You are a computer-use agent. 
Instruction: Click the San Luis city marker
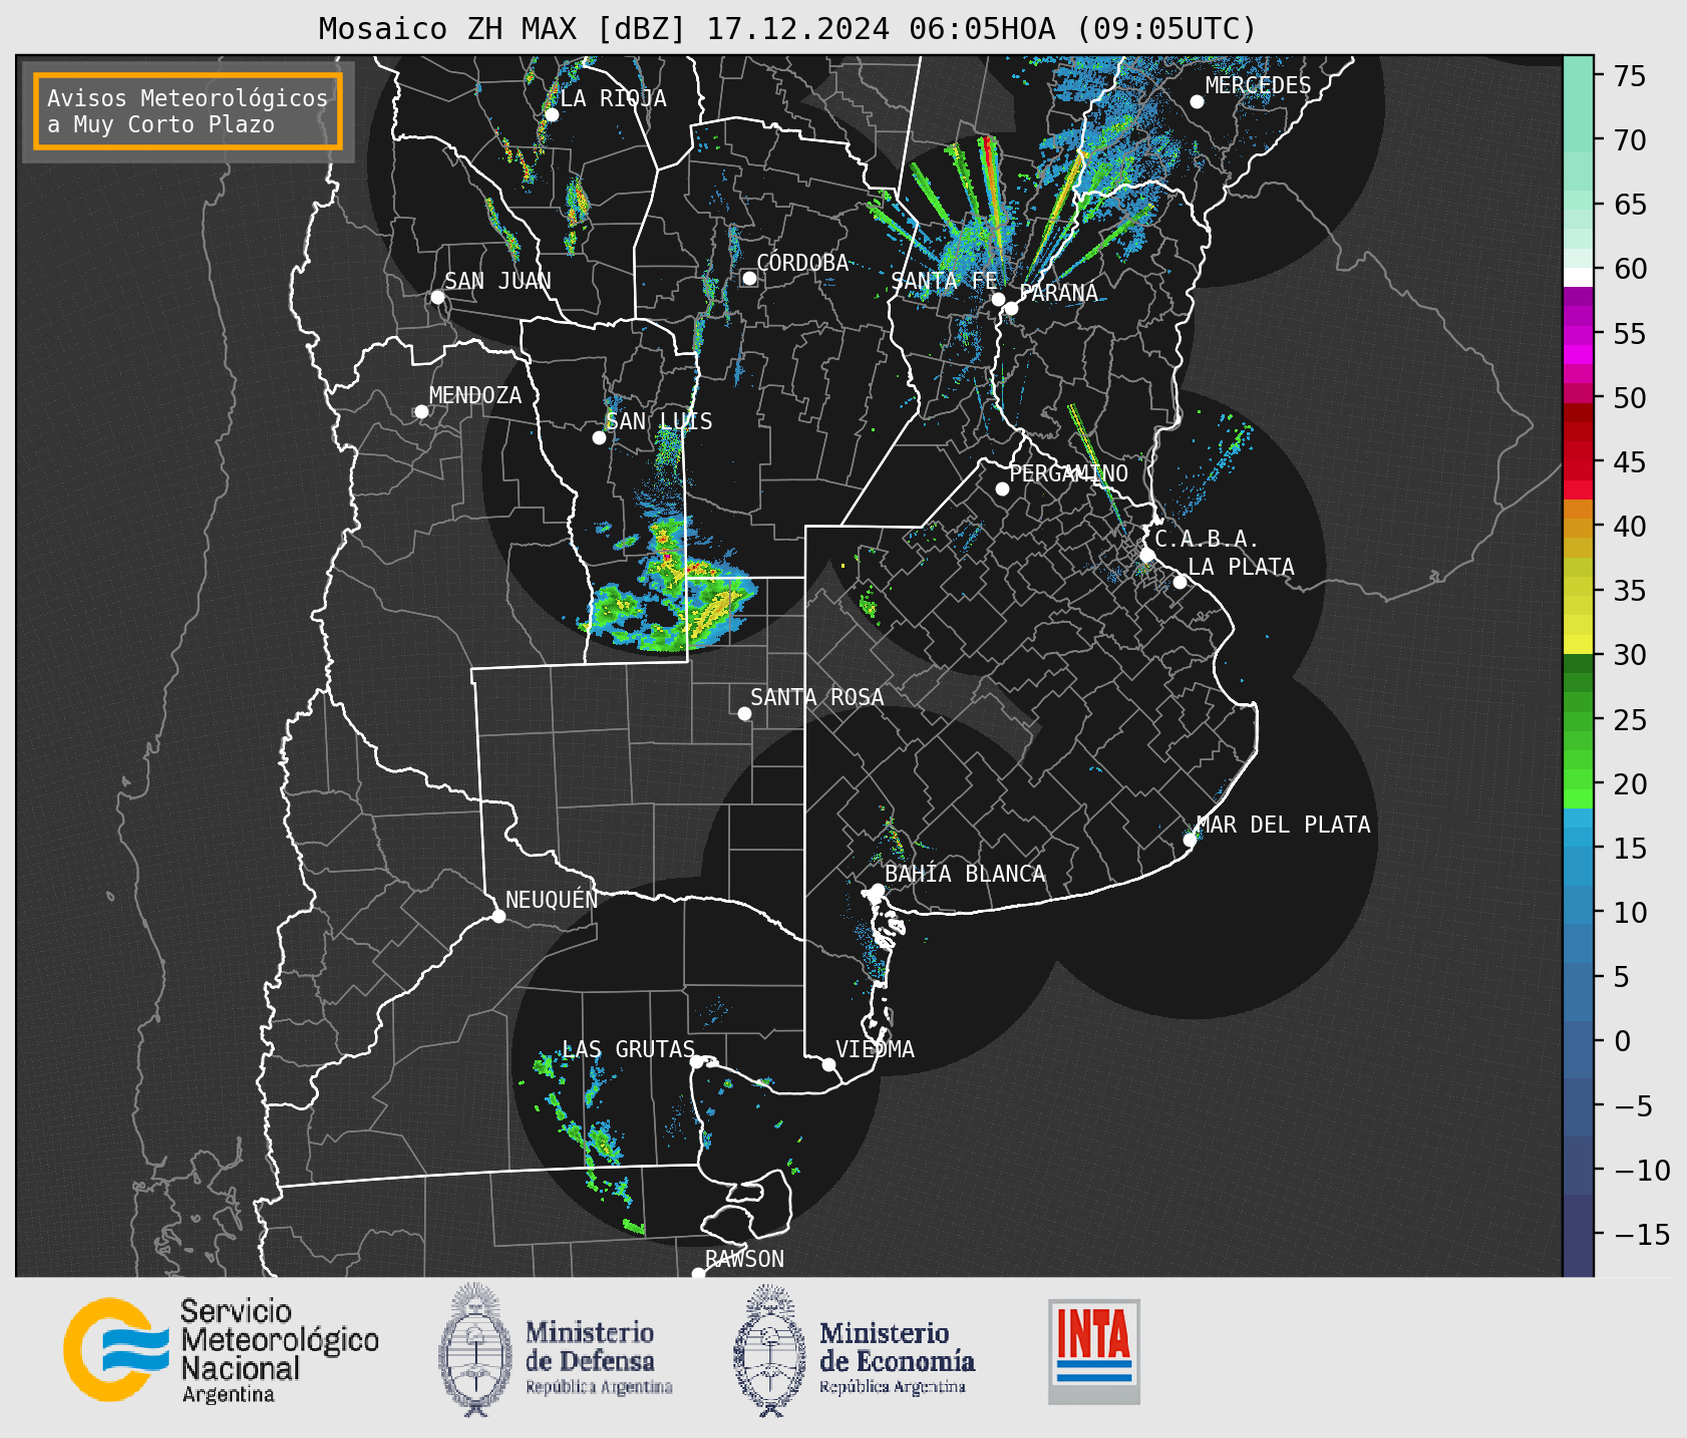click(x=599, y=437)
